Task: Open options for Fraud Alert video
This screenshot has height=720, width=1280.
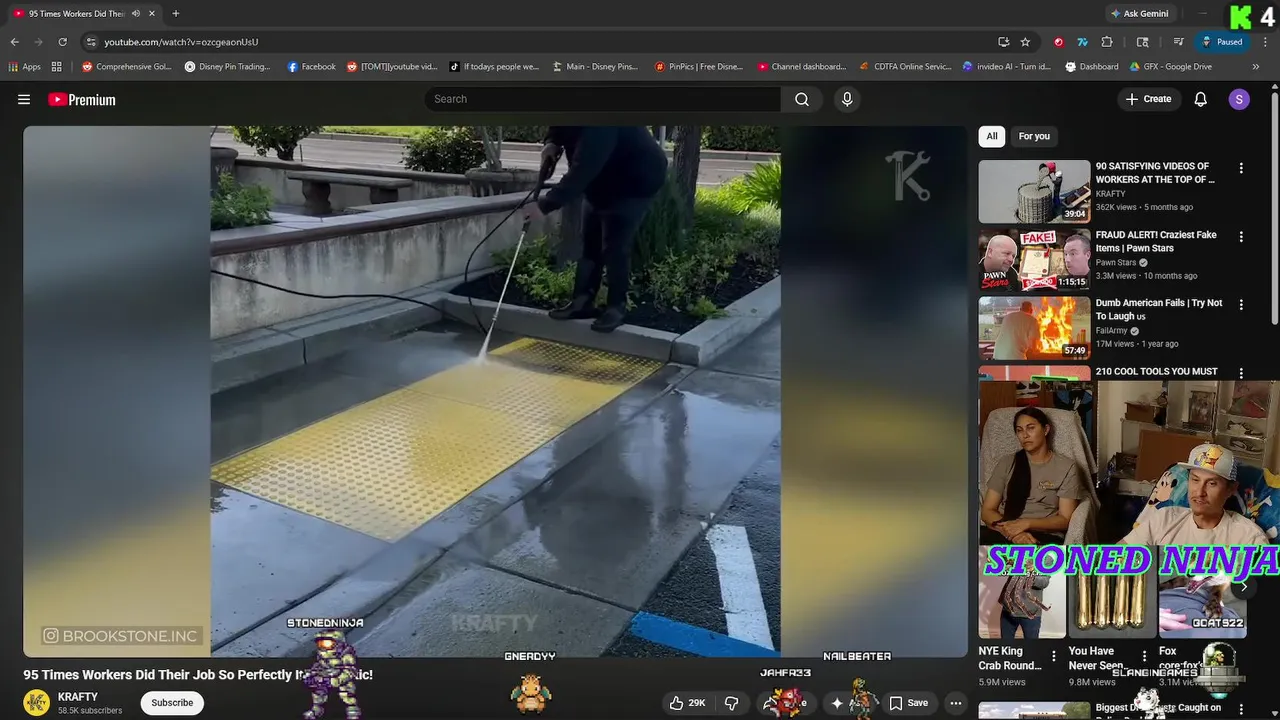Action: pyautogui.click(x=1241, y=237)
